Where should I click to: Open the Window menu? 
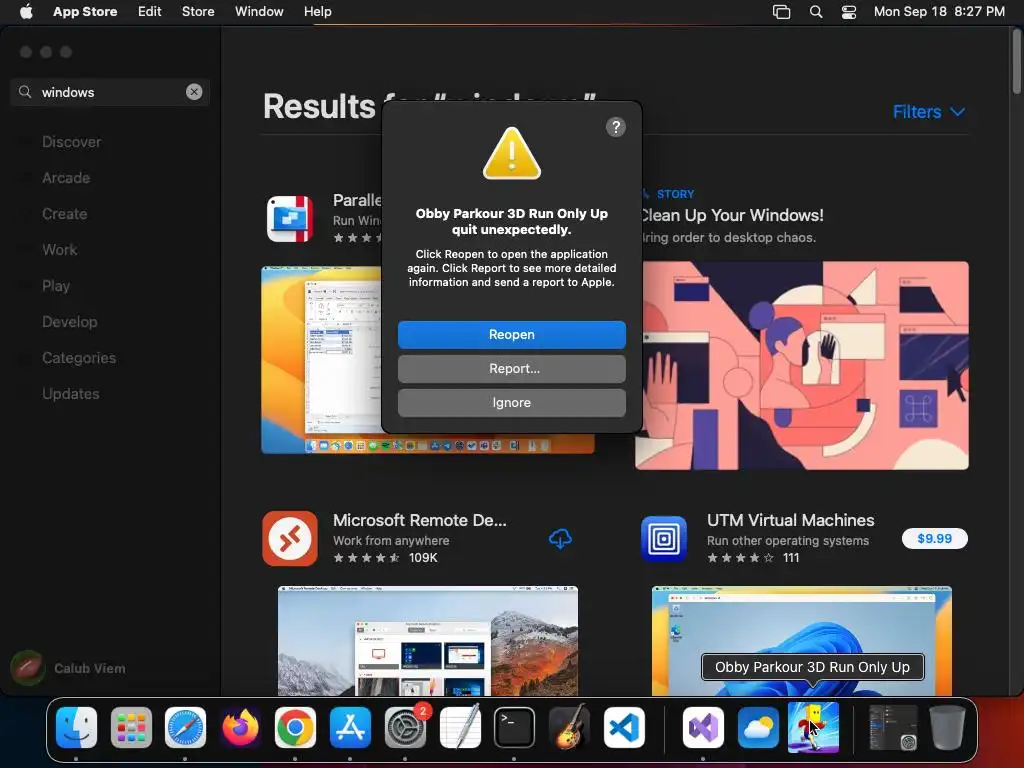(259, 11)
